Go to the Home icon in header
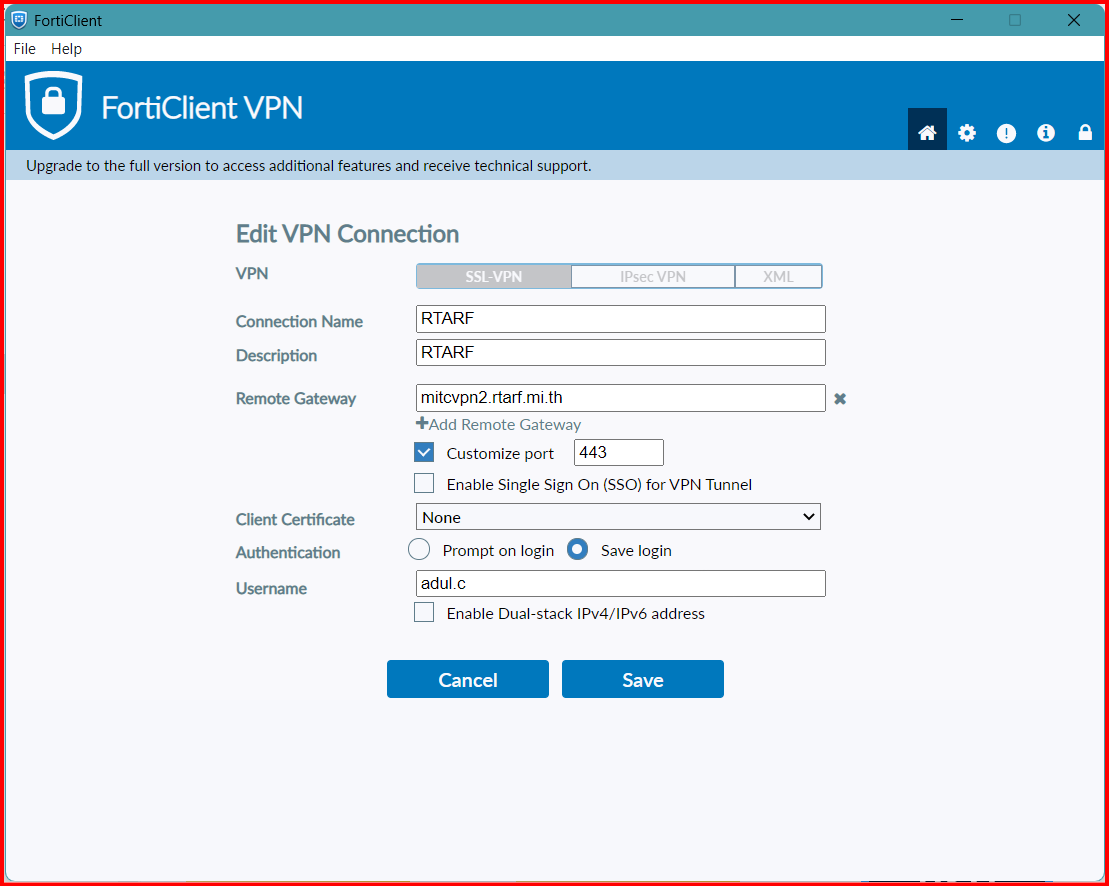 click(x=927, y=132)
